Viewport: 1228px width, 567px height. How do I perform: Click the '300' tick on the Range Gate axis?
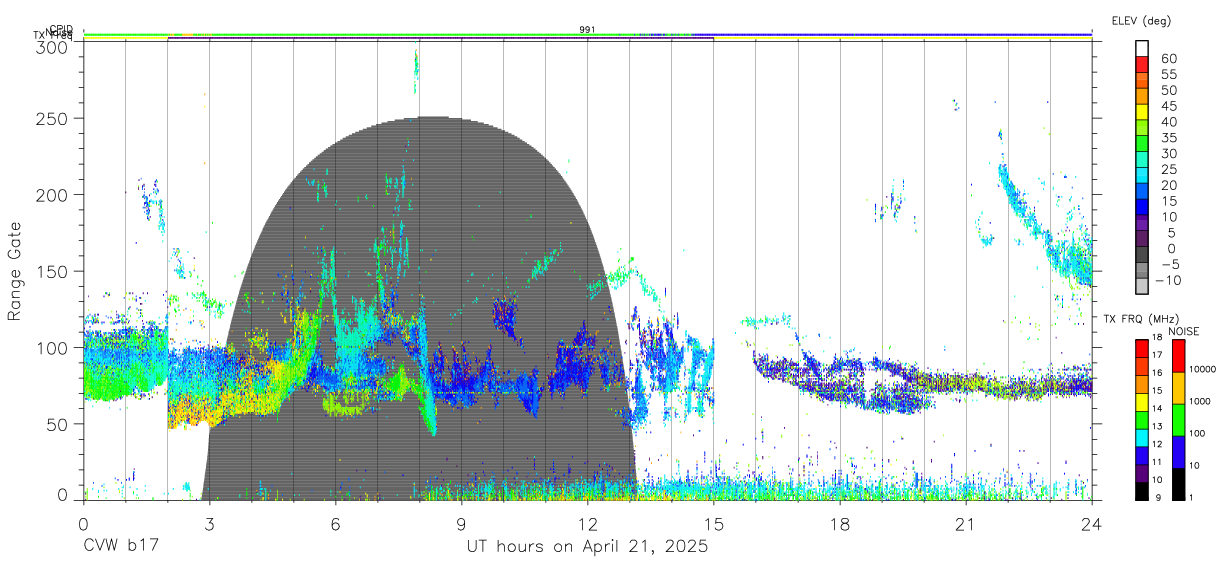[x=53, y=46]
